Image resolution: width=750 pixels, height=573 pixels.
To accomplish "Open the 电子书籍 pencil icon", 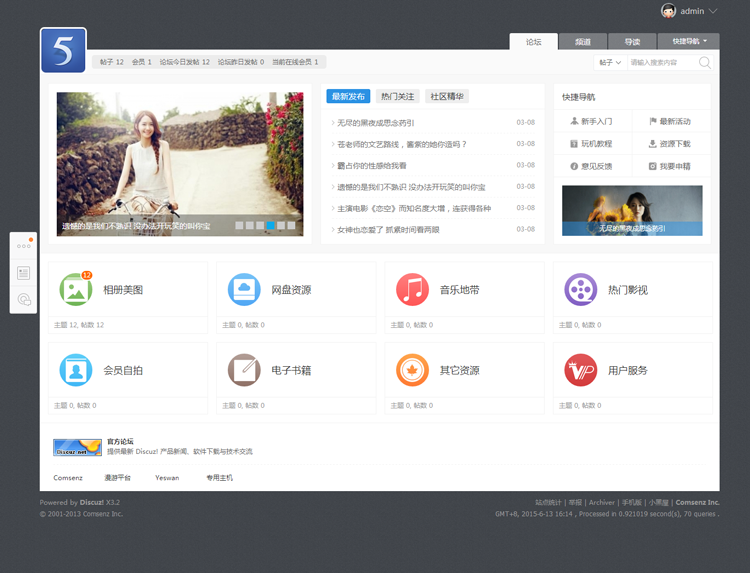I will tap(244, 370).
